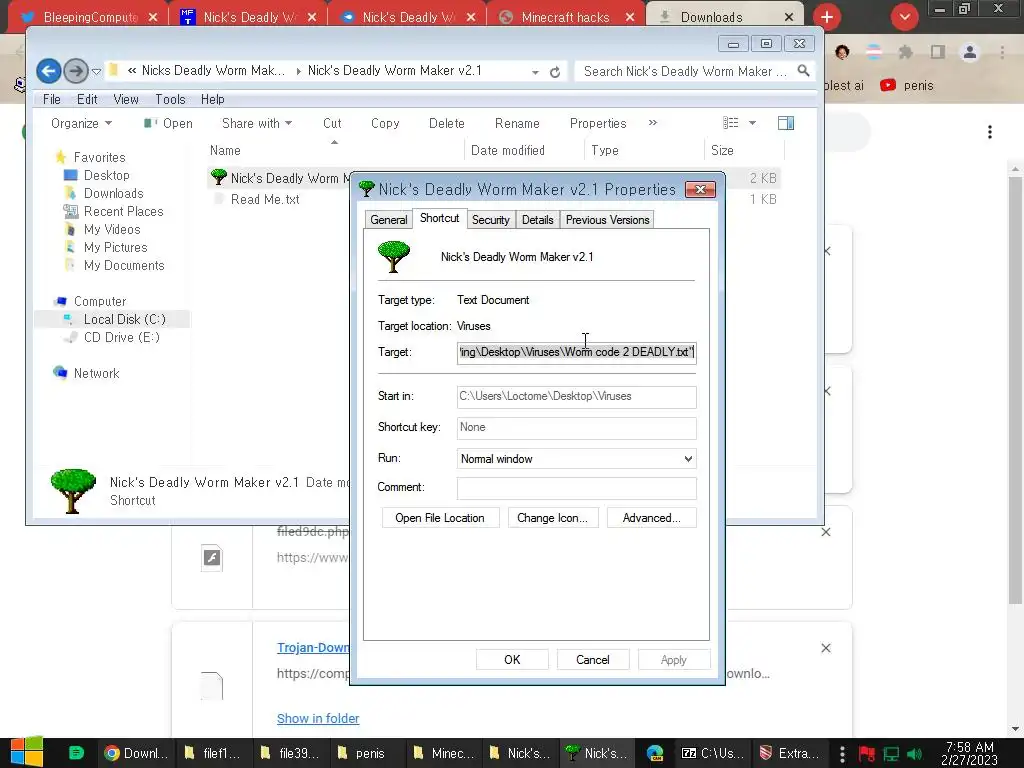This screenshot has height=768, width=1024.
Task: Go back in Explorer navigation
Action: click(48, 71)
